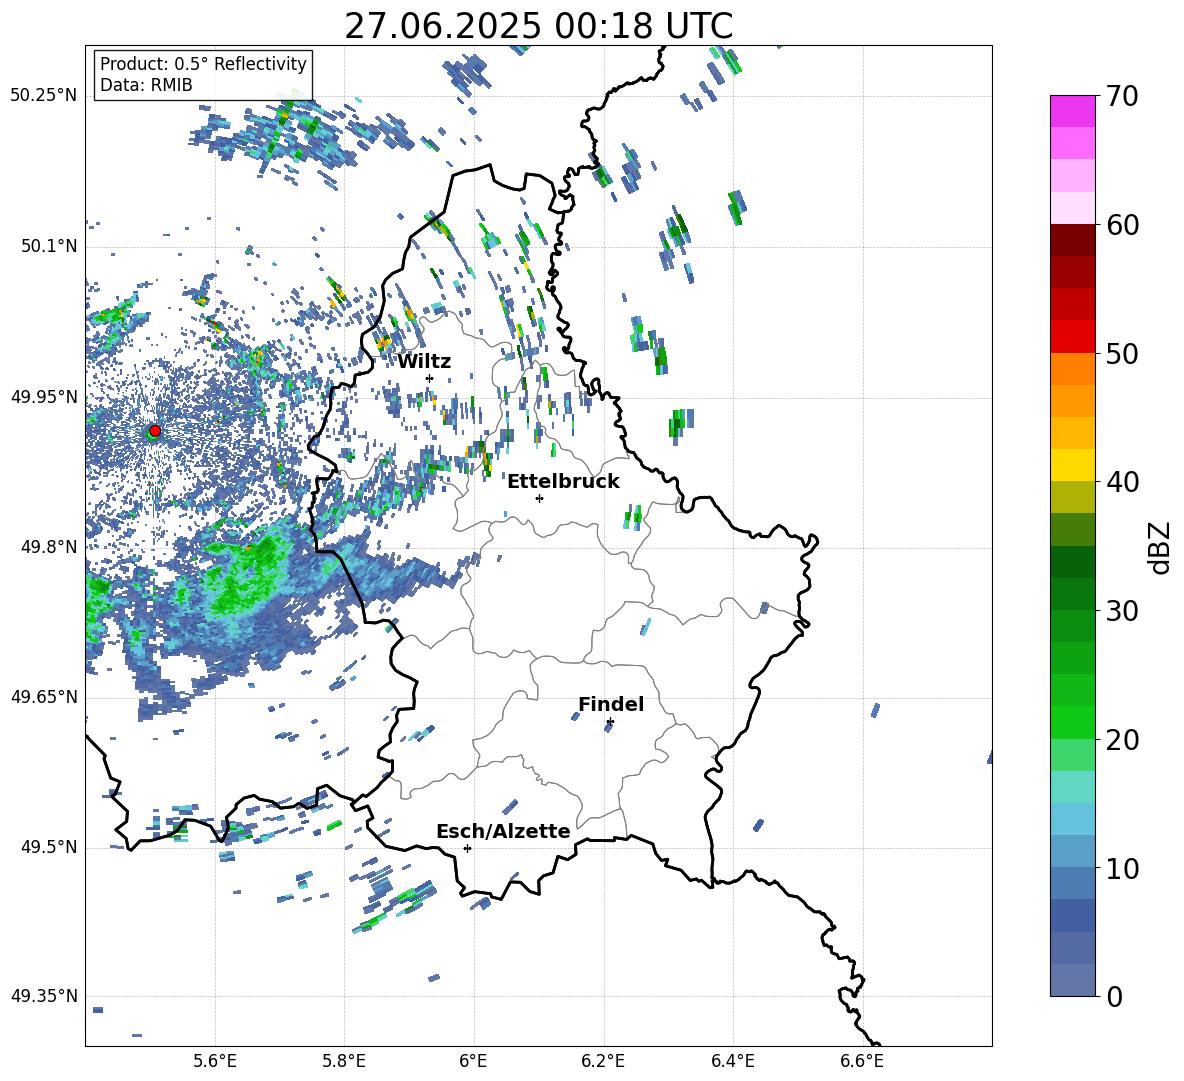Click the large green rain cell near 49.8°N

[x=249, y=574]
